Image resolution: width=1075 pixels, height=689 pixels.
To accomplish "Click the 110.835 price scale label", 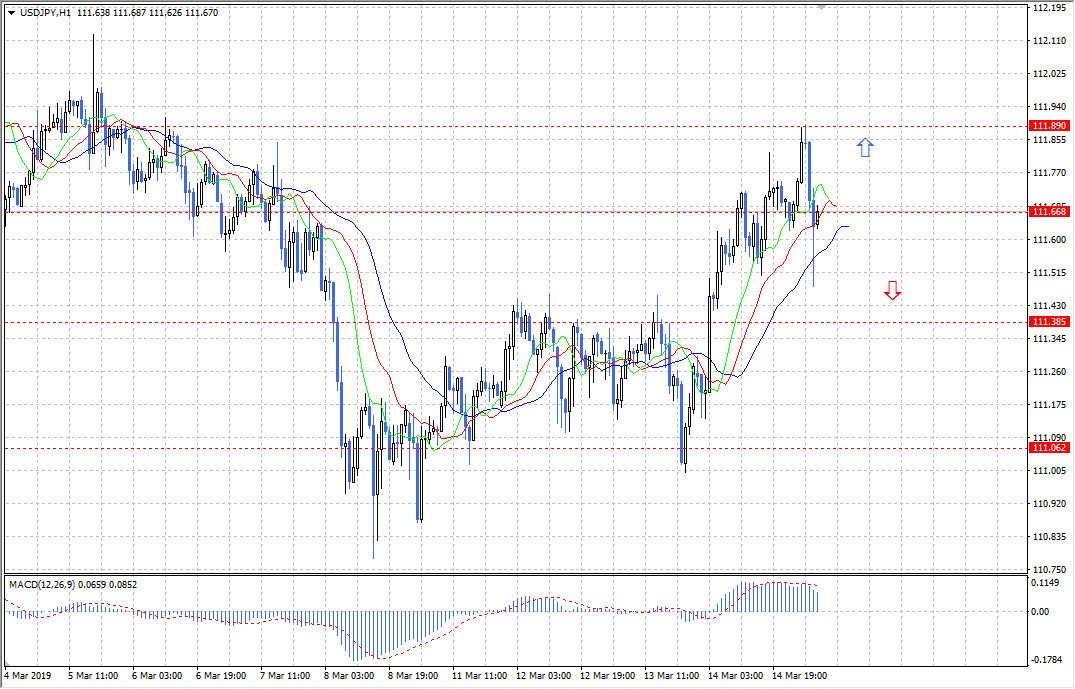I will click(x=1050, y=537).
